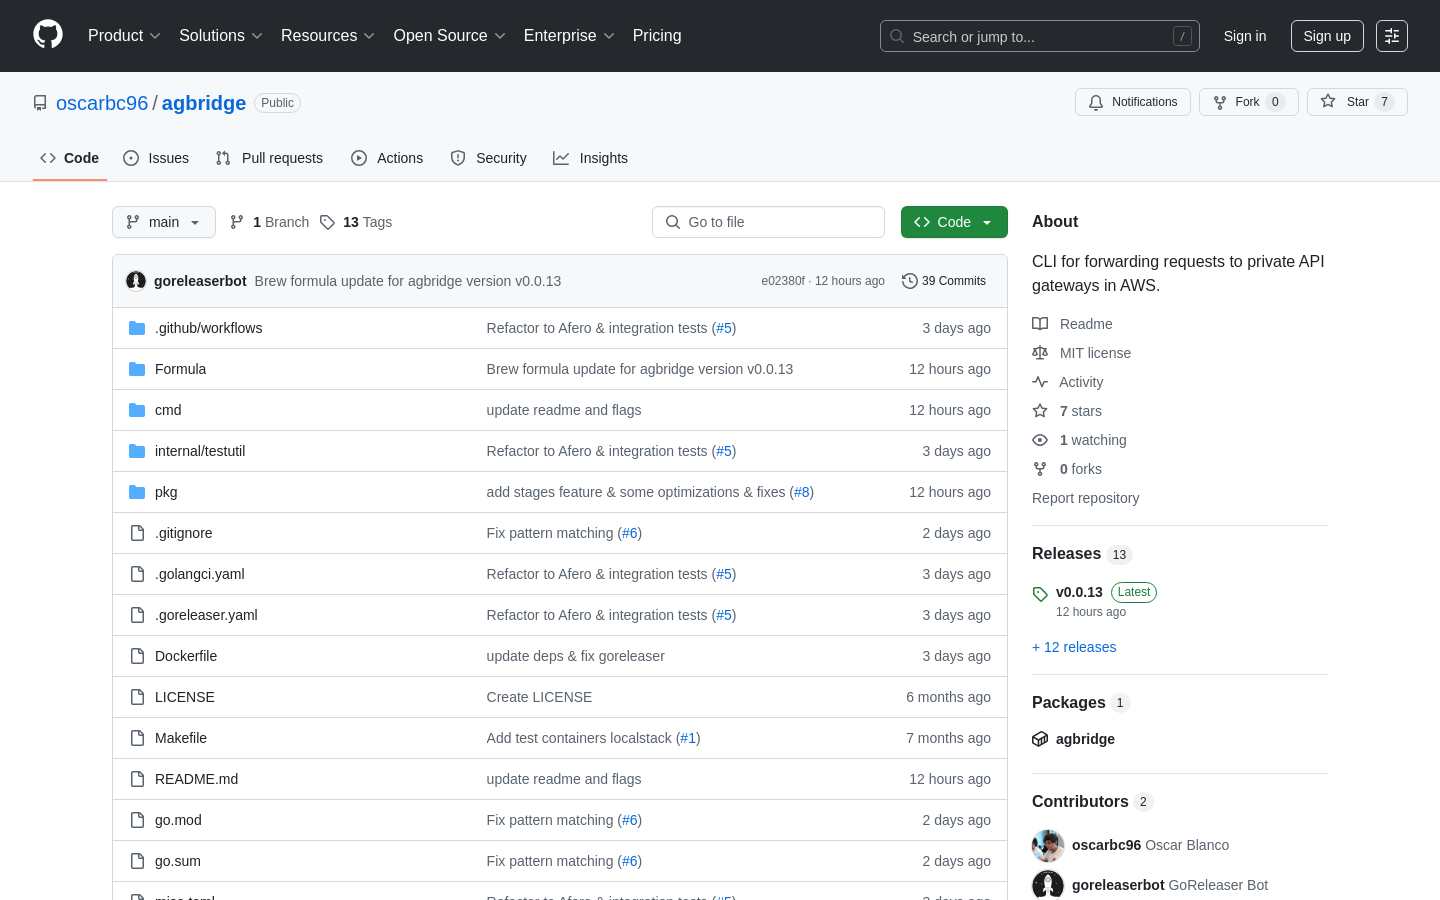The height and width of the screenshot is (900, 1440).
Task: Click the book icon next to Readme
Action: [x=1040, y=324]
